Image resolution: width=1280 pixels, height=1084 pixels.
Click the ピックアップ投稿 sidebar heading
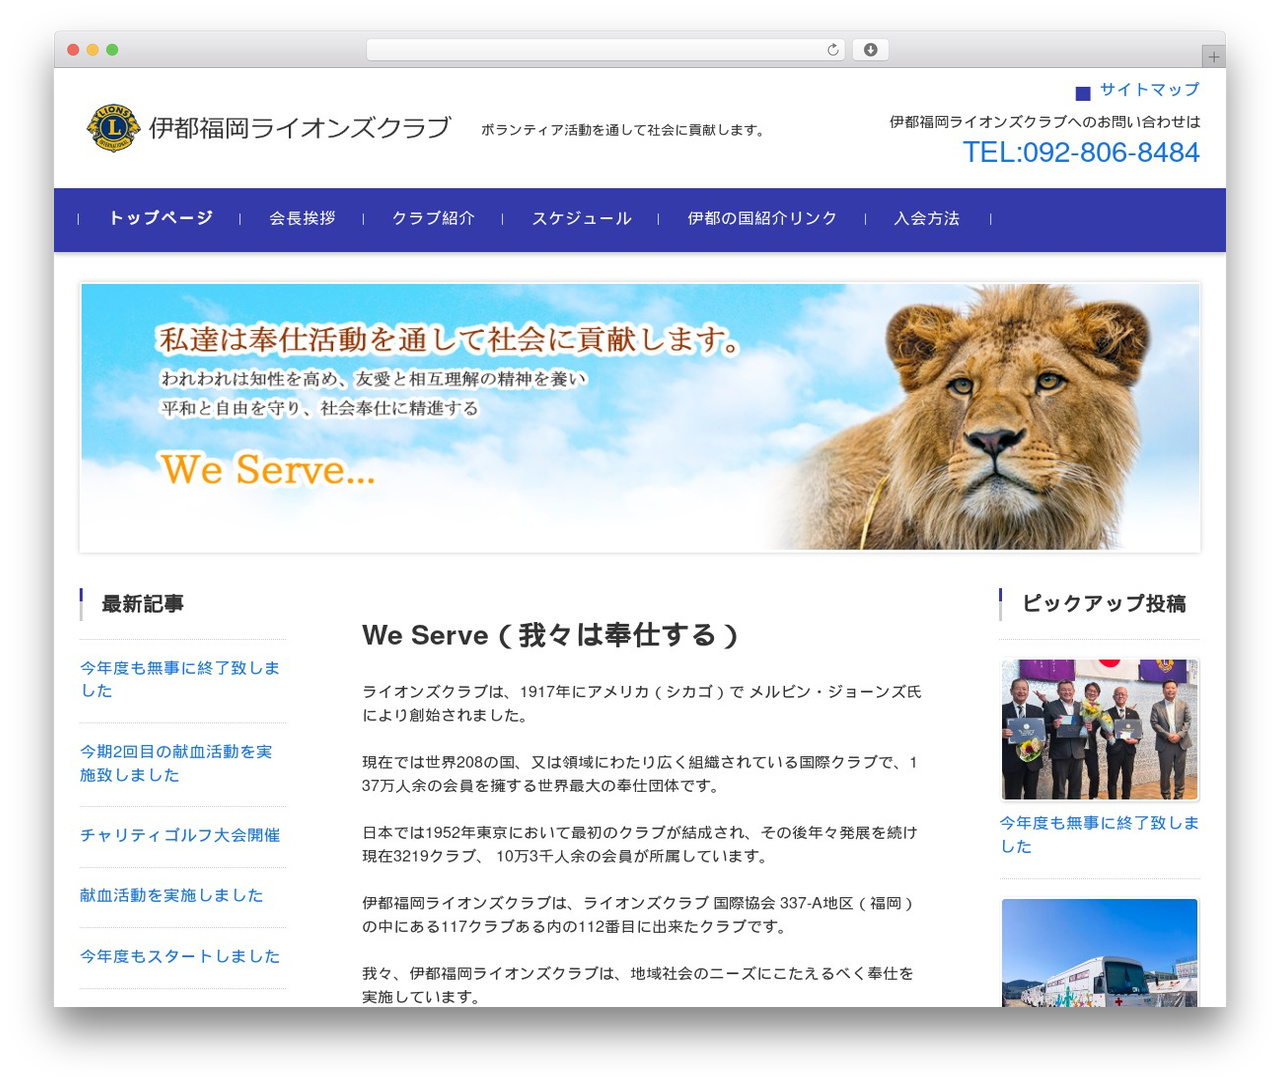coord(1104,604)
